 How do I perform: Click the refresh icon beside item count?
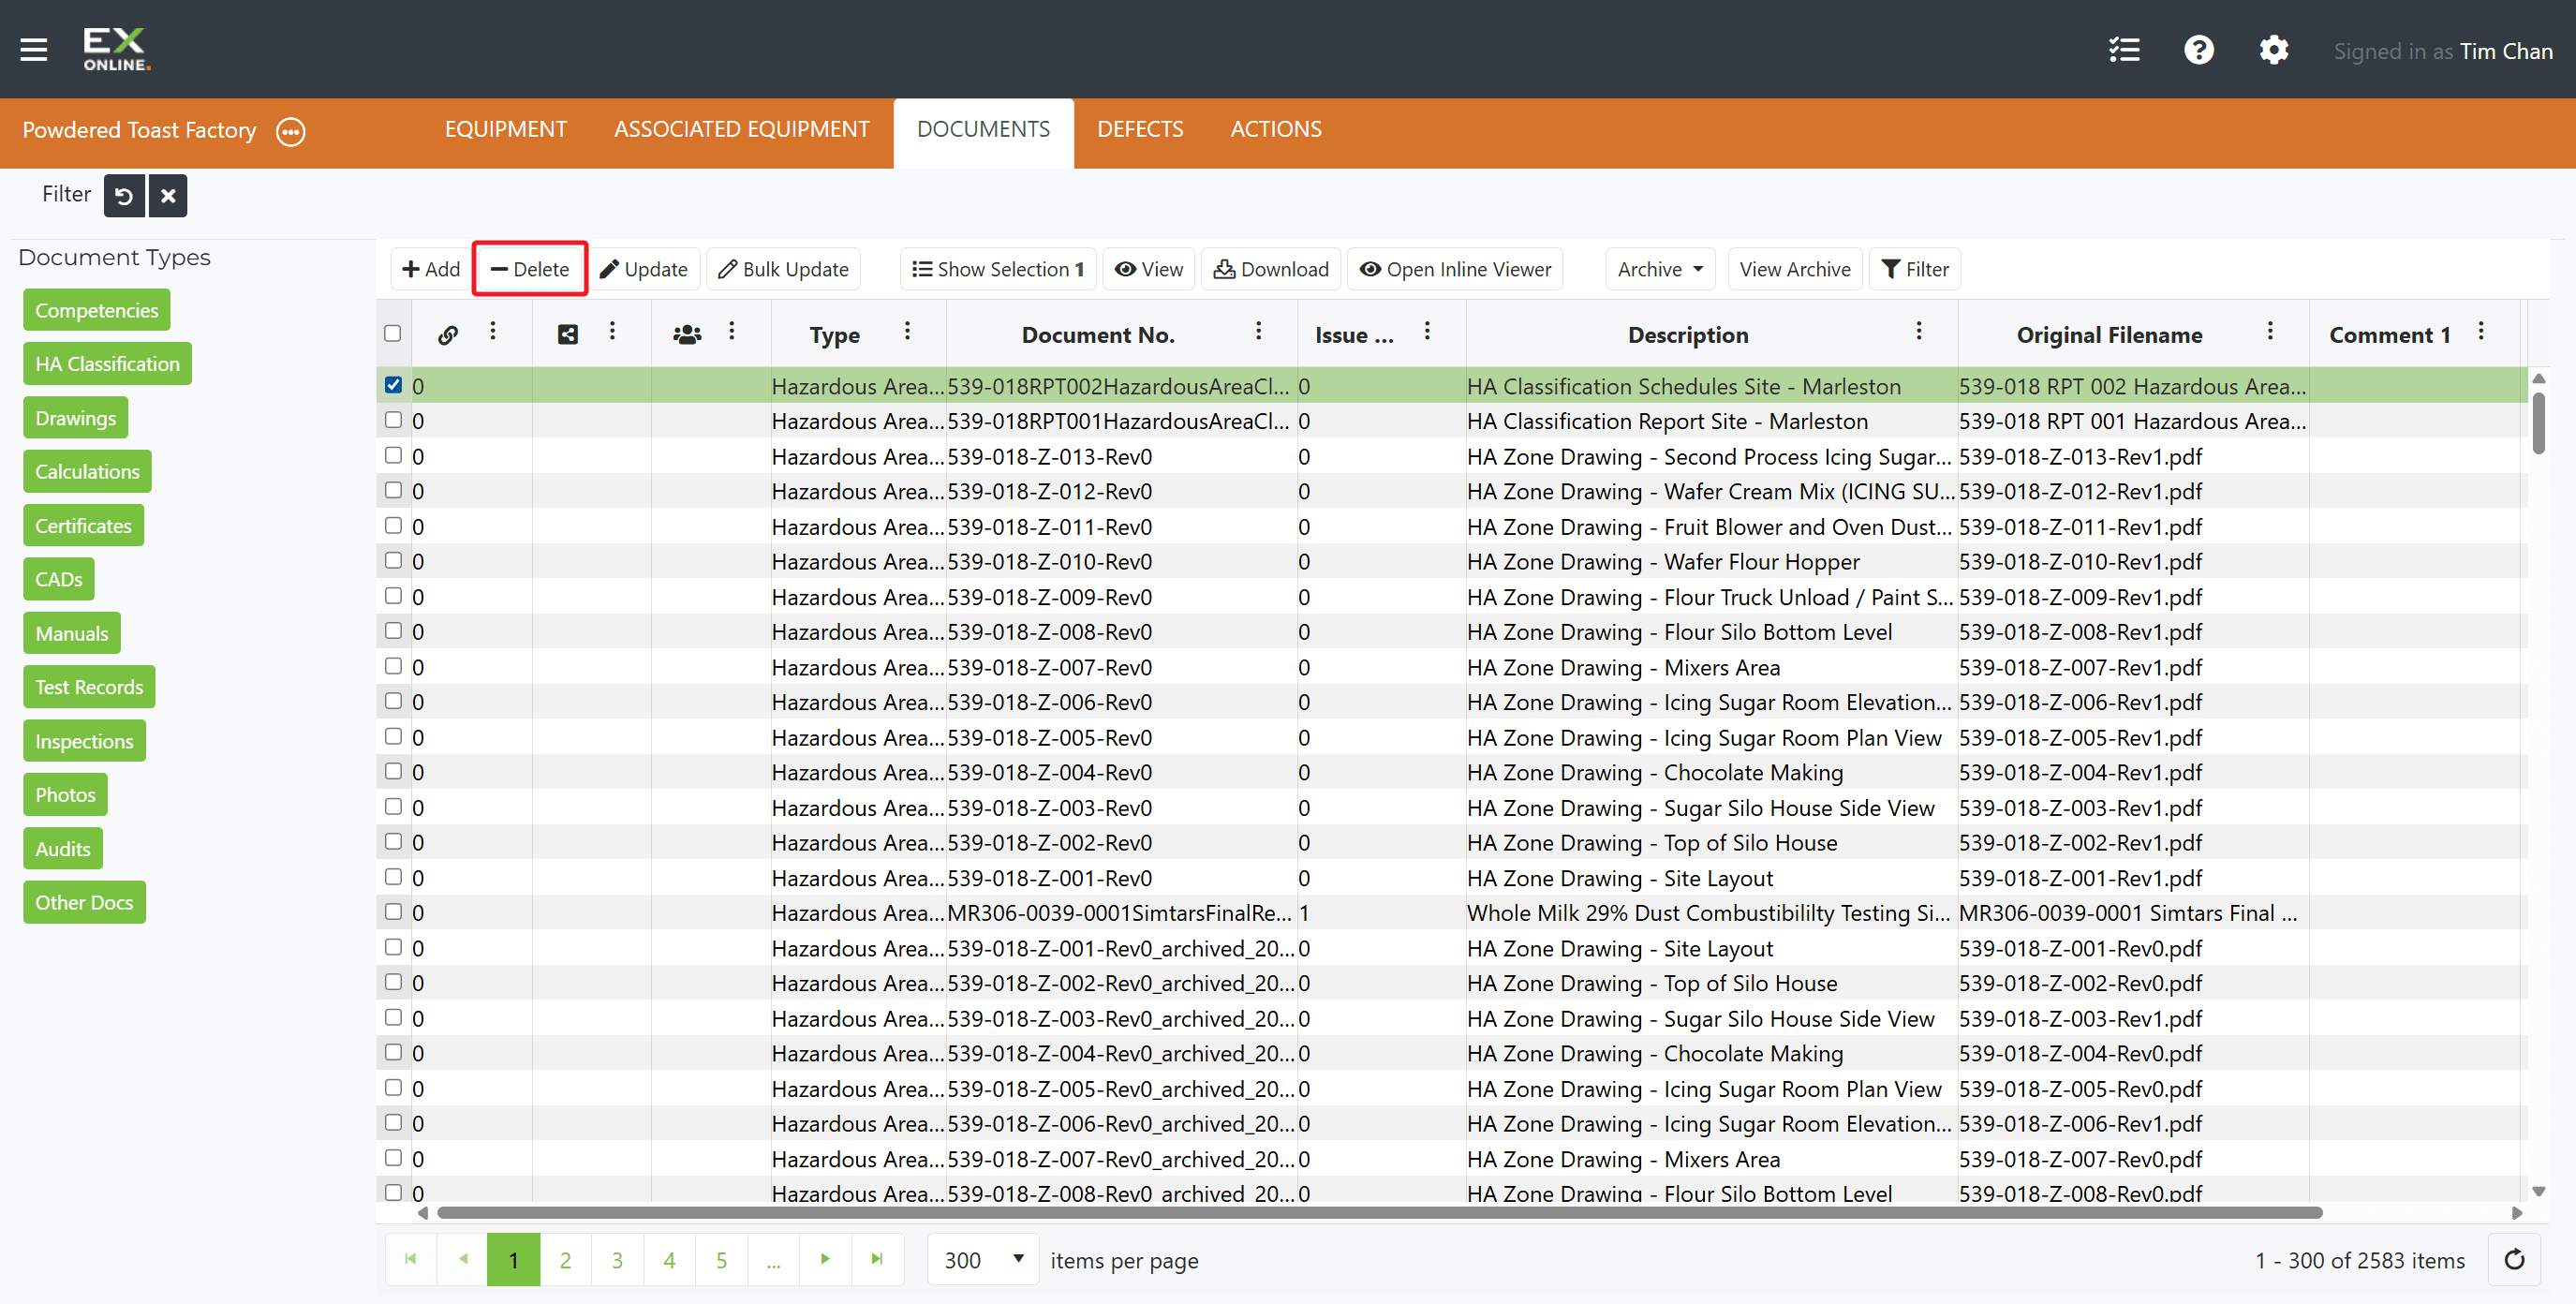pyautogui.click(x=2514, y=1259)
